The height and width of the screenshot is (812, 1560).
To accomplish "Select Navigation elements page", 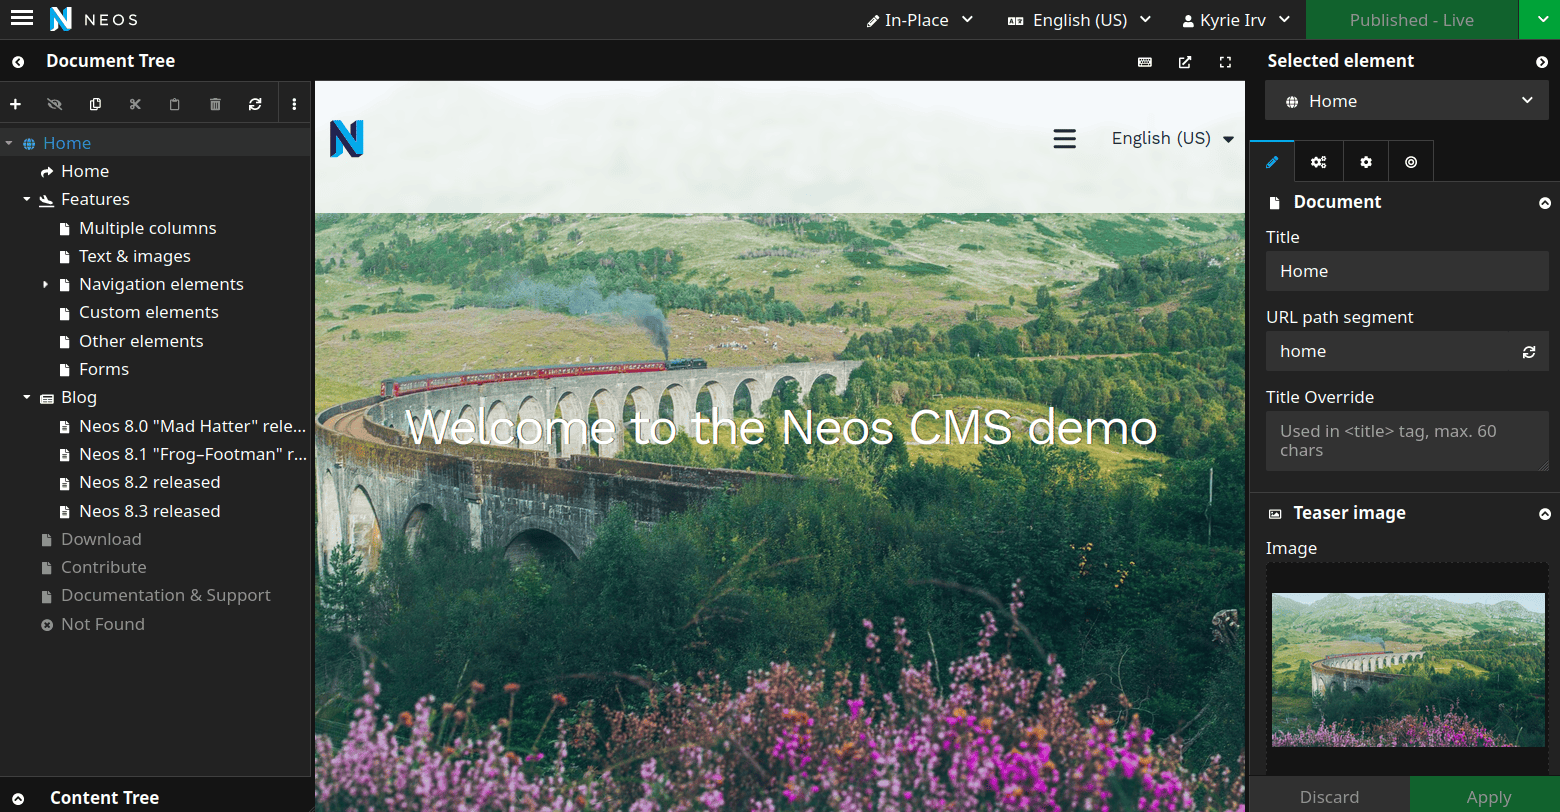I will coord(161,284).
